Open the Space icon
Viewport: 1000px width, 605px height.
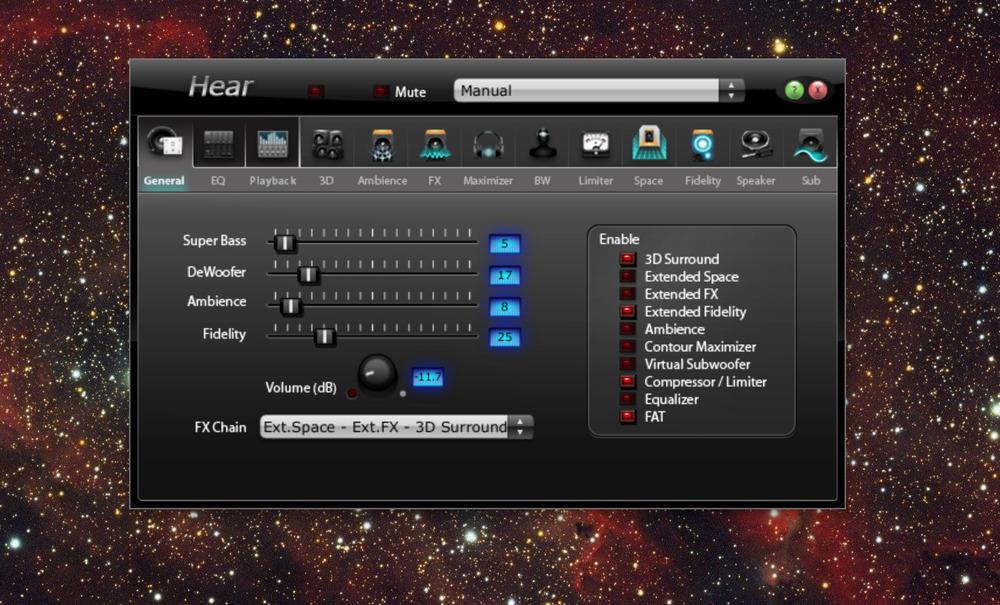(649, 143)
